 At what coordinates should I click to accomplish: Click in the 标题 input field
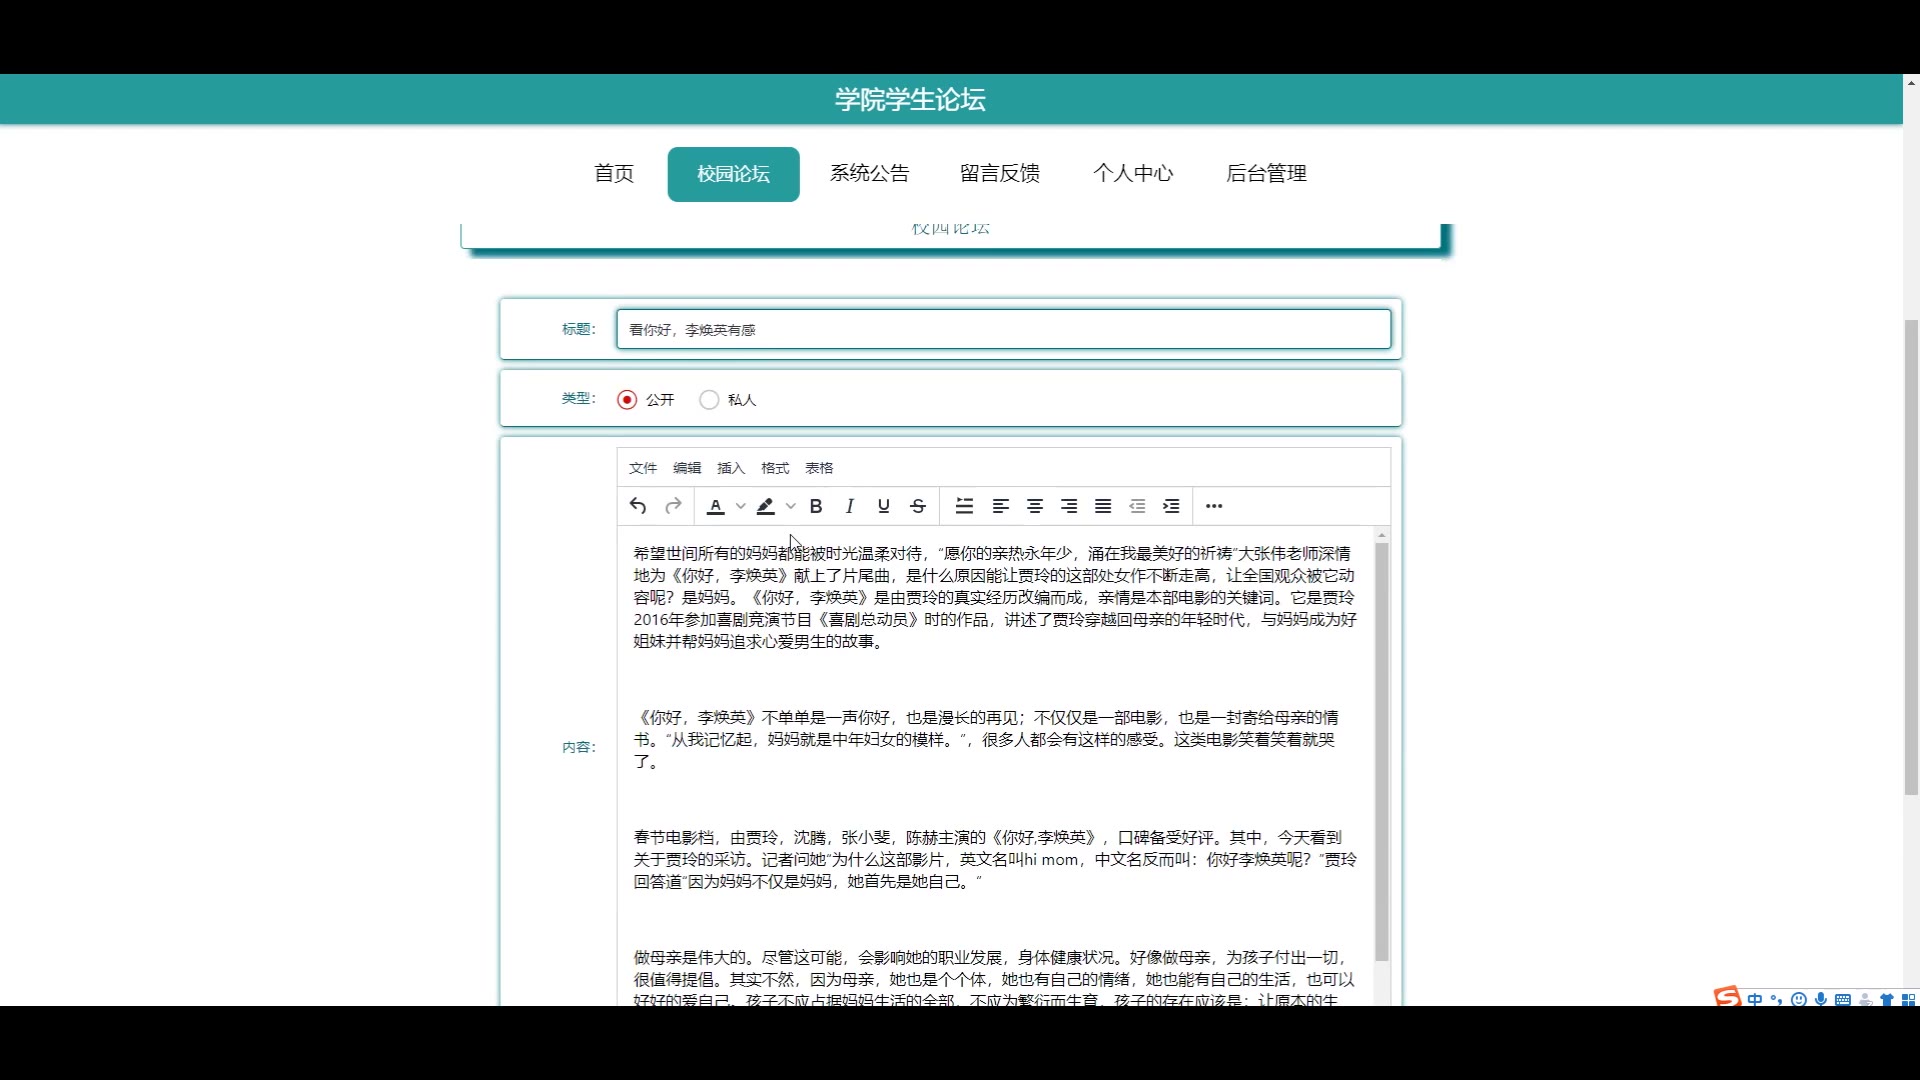coord(1003,330)
